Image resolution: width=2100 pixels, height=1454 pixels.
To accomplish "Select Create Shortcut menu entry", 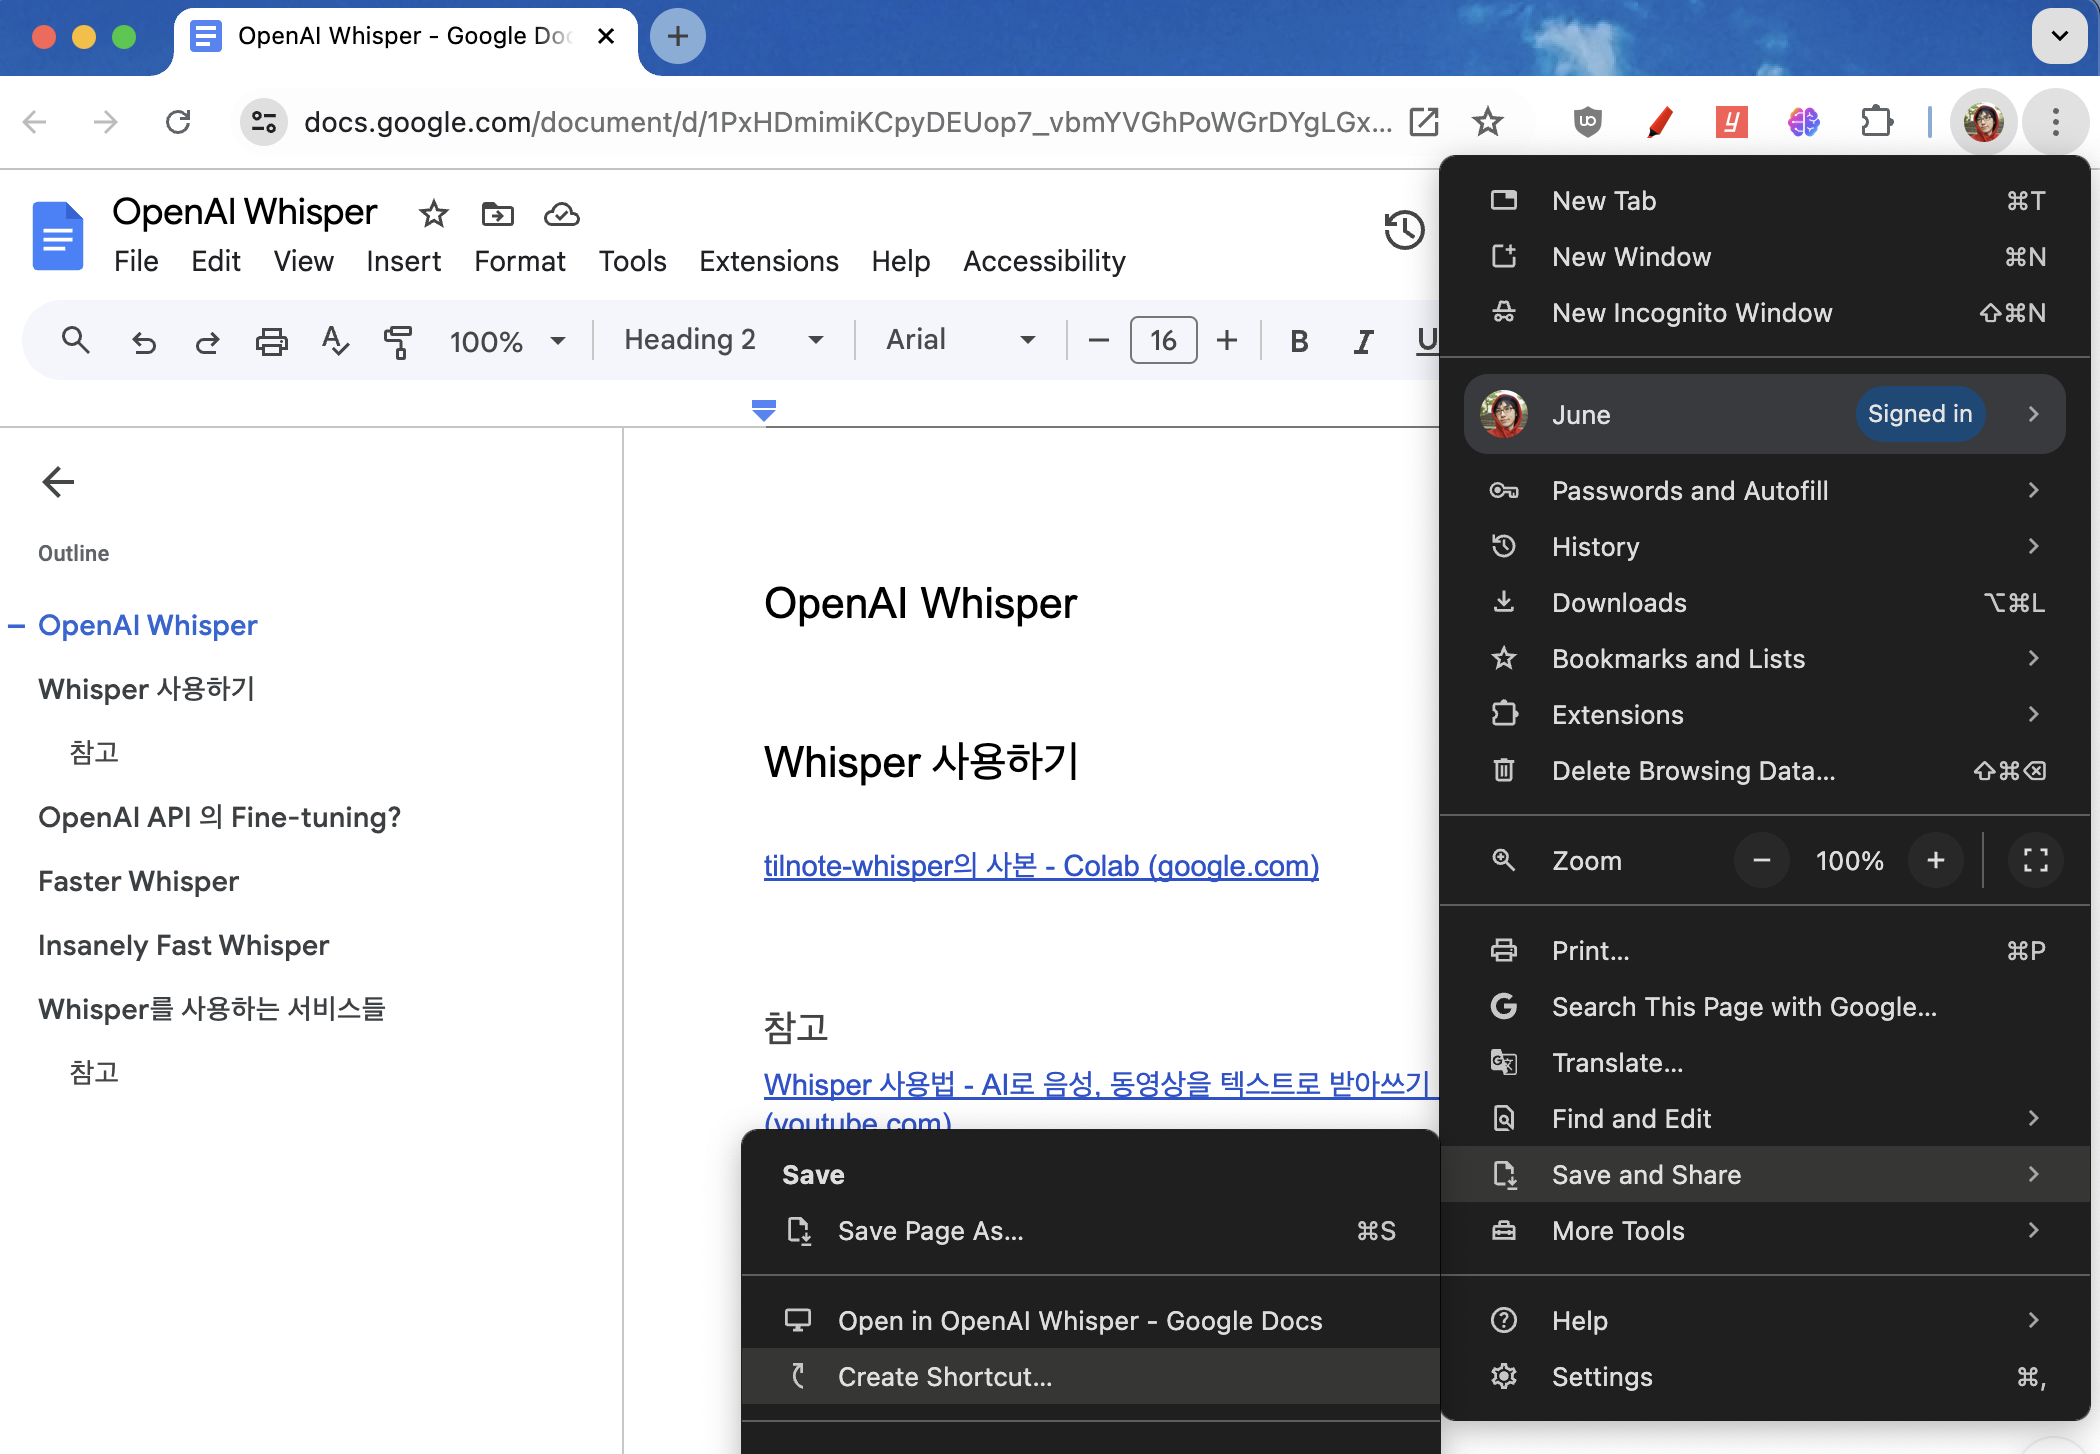I will pos(944,1377).
